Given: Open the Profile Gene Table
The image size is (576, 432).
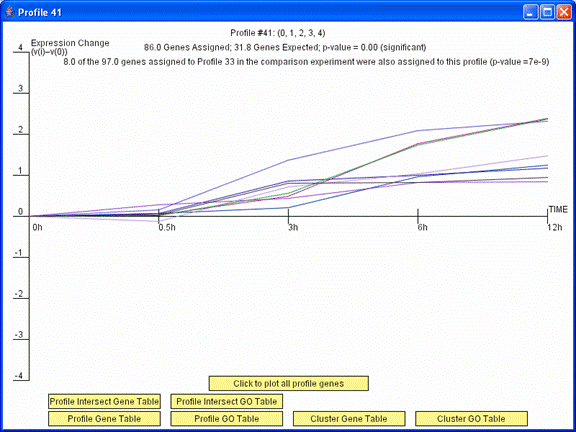Looking at the screenshot, I should tap(104, 418).
